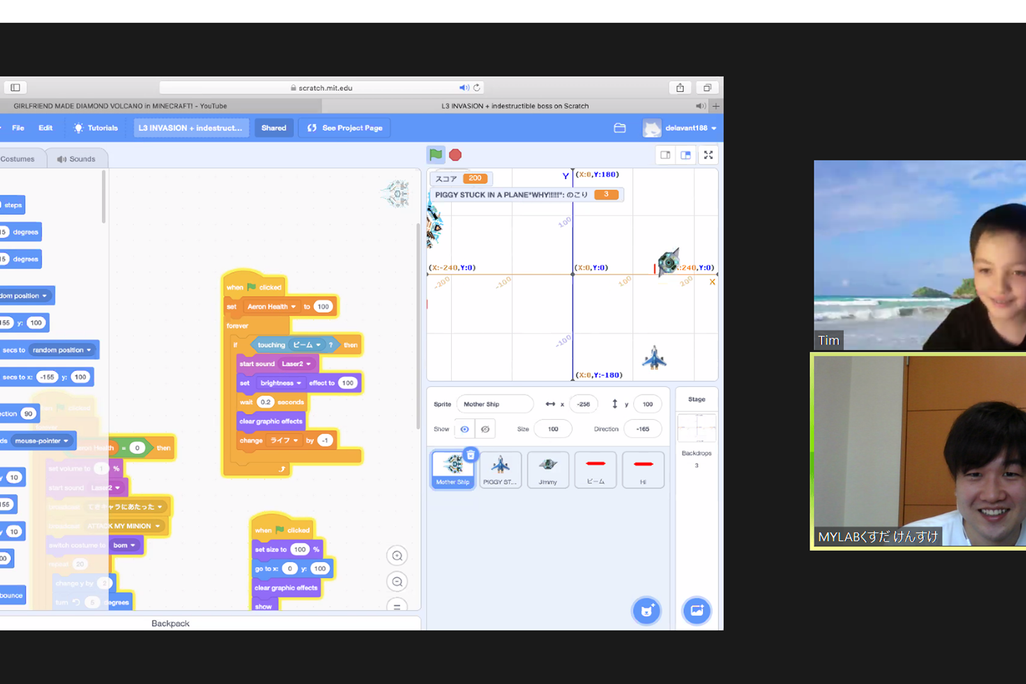
Task: Click the clear graphic effects block
Action: click(x=271, y=422)
